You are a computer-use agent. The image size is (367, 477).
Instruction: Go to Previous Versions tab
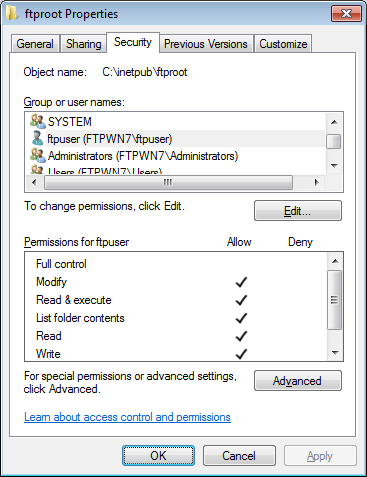tap(206, 44)
